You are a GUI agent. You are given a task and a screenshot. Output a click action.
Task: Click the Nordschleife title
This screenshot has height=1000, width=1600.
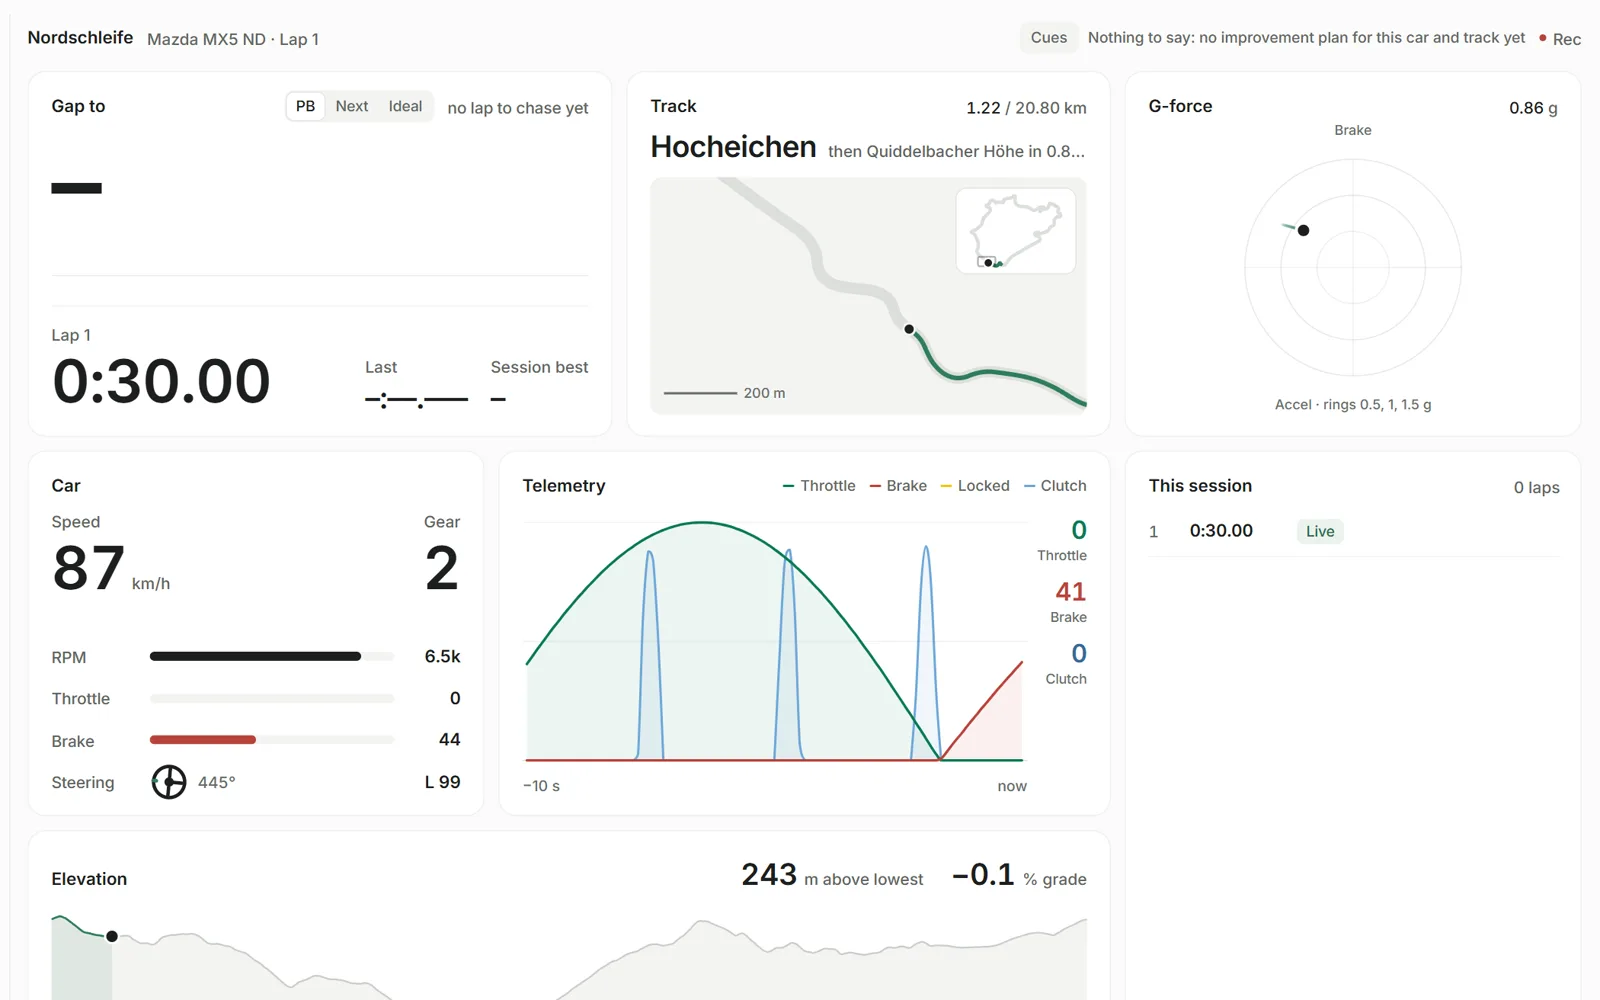click(80, 38)
